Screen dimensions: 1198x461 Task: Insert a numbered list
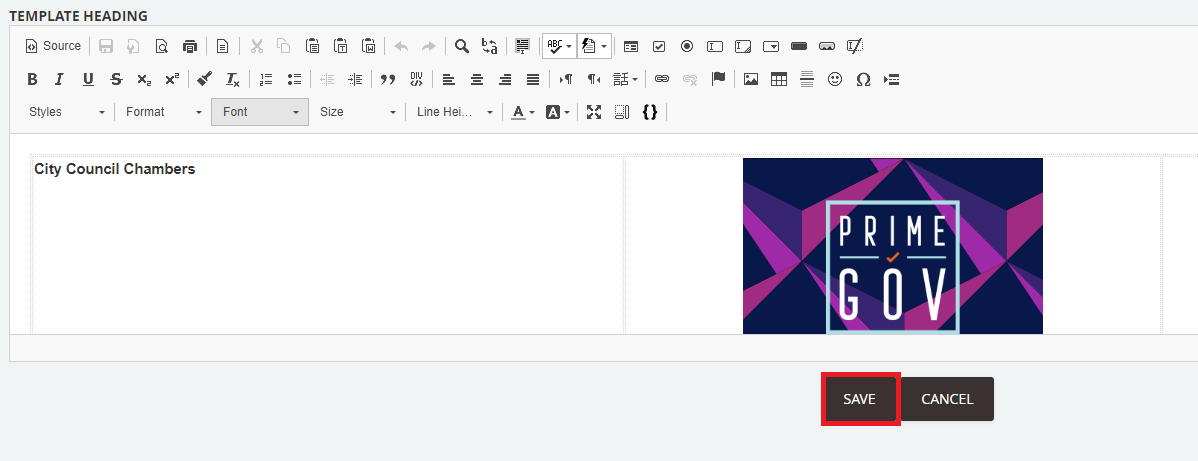pyautogui.click(x=266, y=79)
